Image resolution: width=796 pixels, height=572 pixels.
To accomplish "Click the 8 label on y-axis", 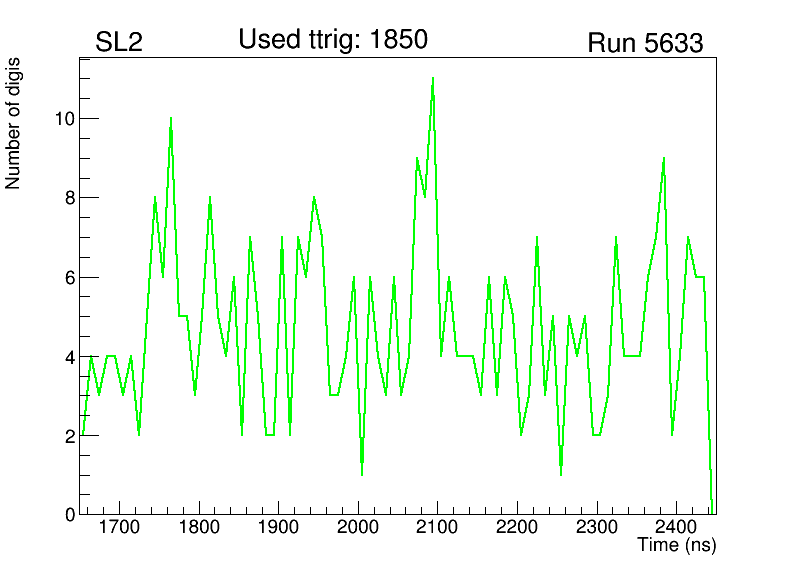I will 67,198.
